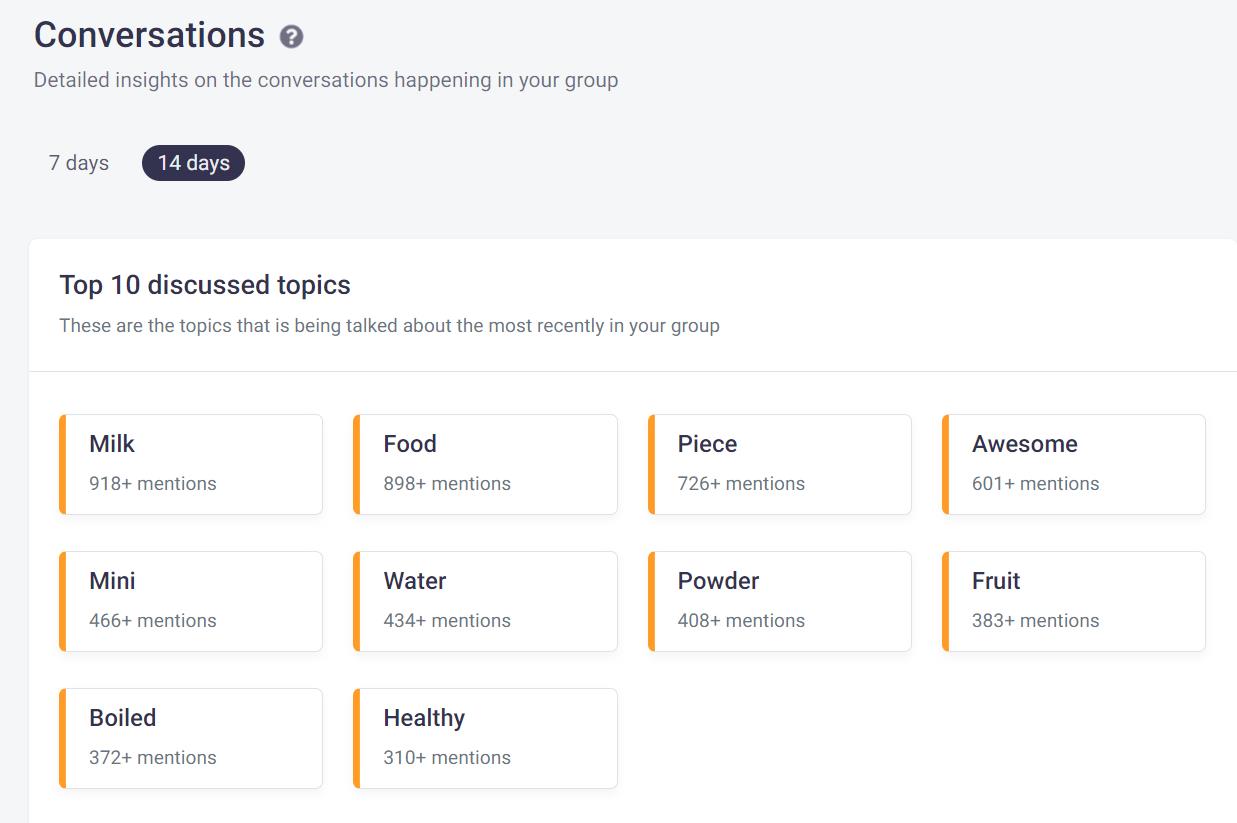Click the 898+ mentions label under Food
Image resolution: width=1237 pixels, height=823 pixels.
(448, 482)
